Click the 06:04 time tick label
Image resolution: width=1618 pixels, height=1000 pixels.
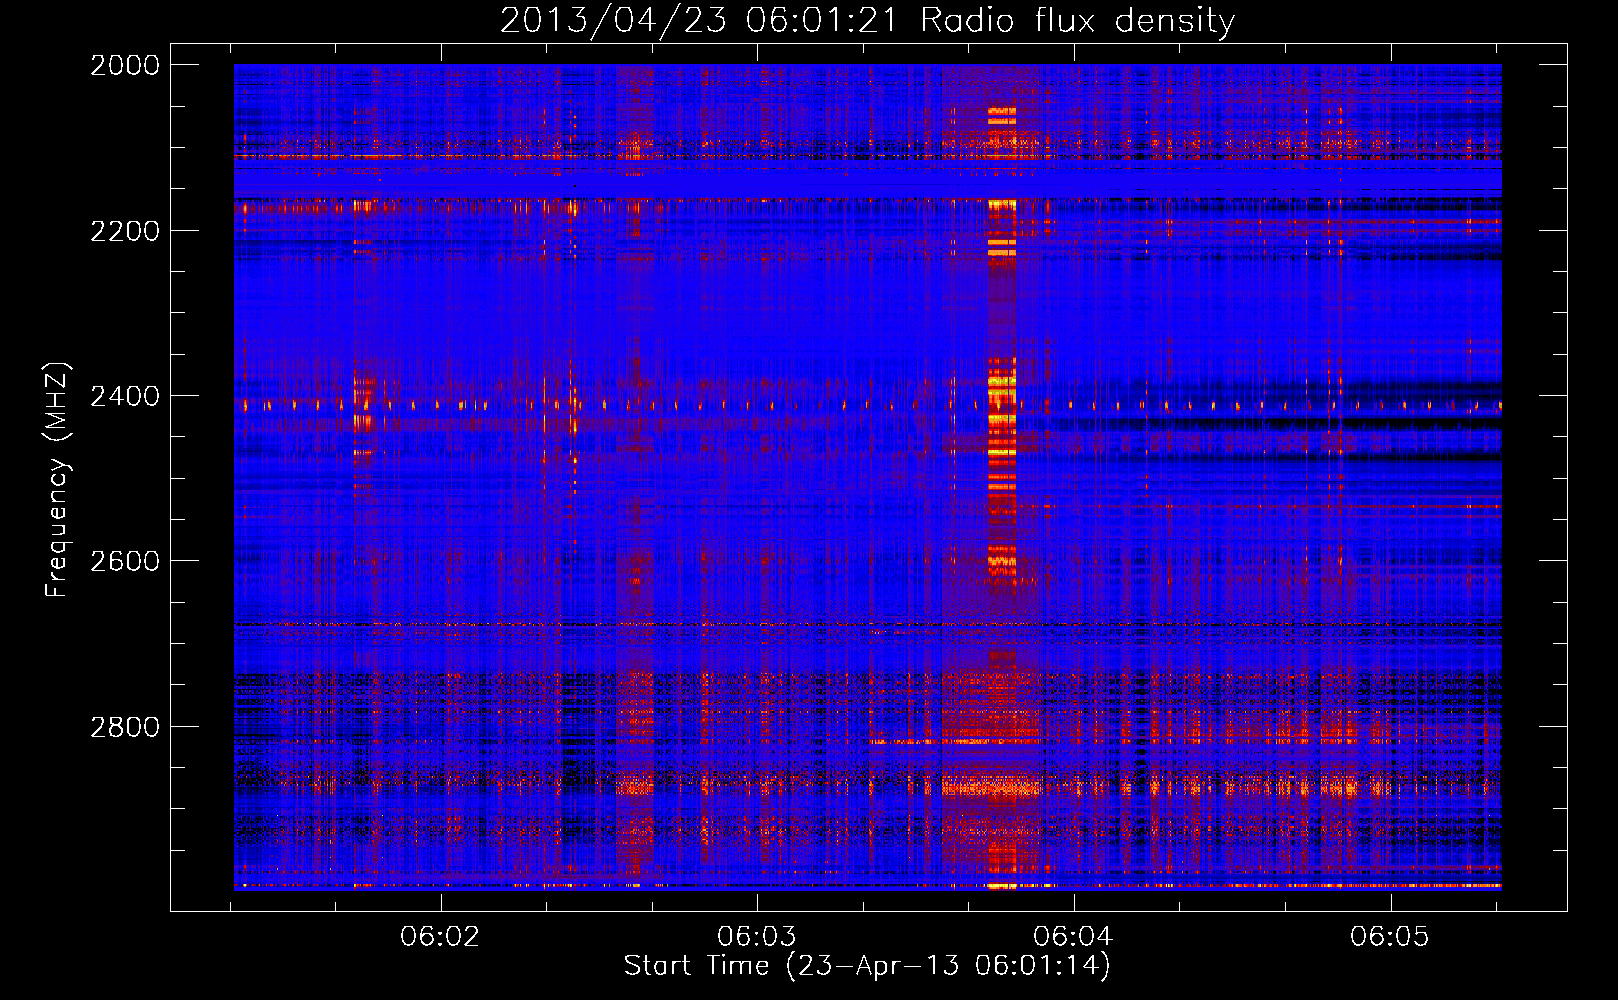click(x=1073, y=937)
